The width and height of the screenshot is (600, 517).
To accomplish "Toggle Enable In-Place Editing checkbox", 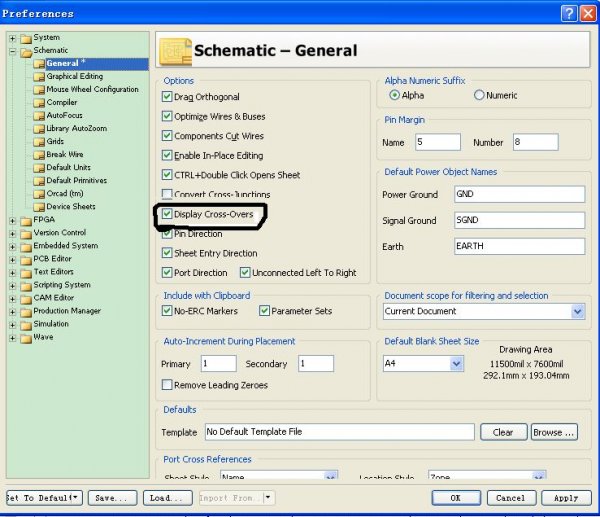I will pos(167,155).
